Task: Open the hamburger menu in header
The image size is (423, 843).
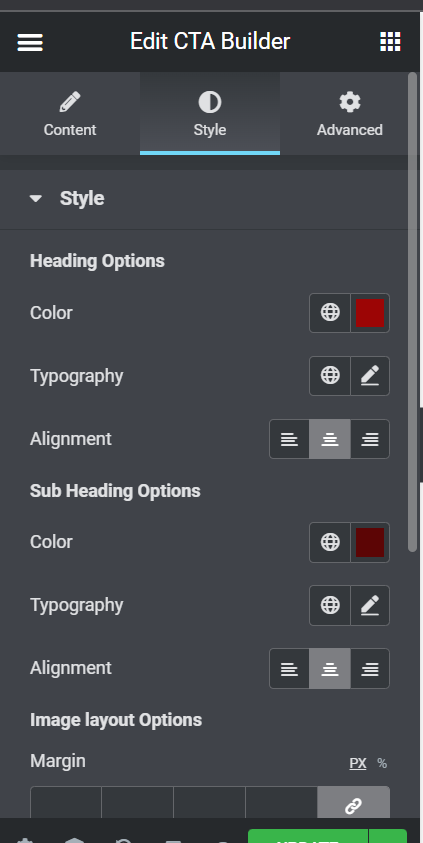Action: pyautogui.click(x=30, y=42)
